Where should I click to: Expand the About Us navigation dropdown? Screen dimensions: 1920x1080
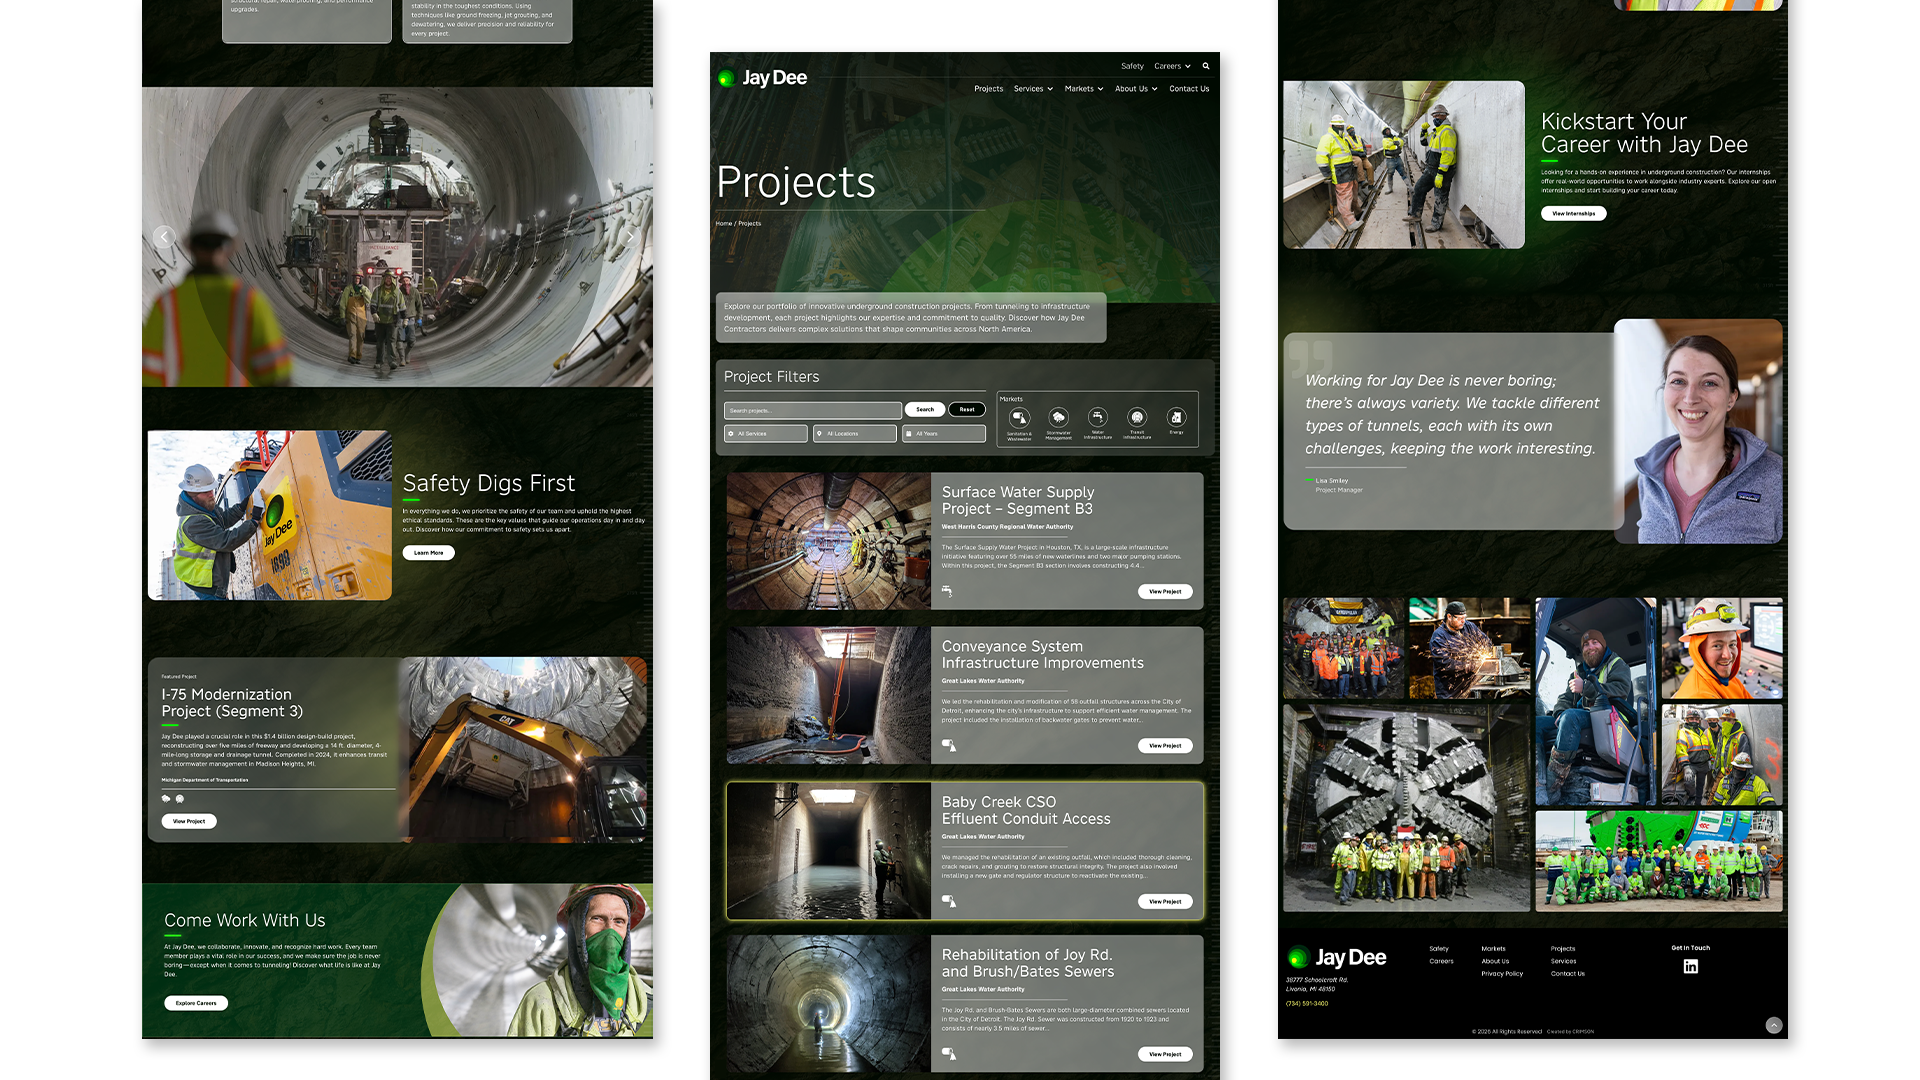(1136, 89)
